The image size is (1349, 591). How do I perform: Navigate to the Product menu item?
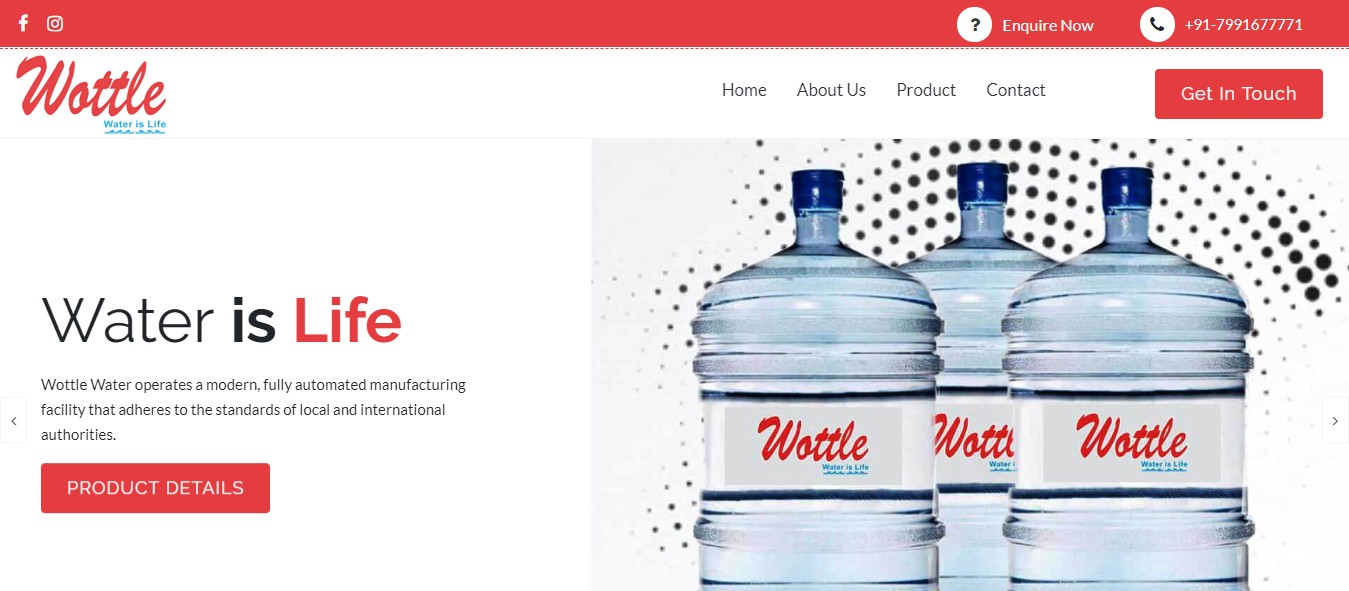(926, 90)
